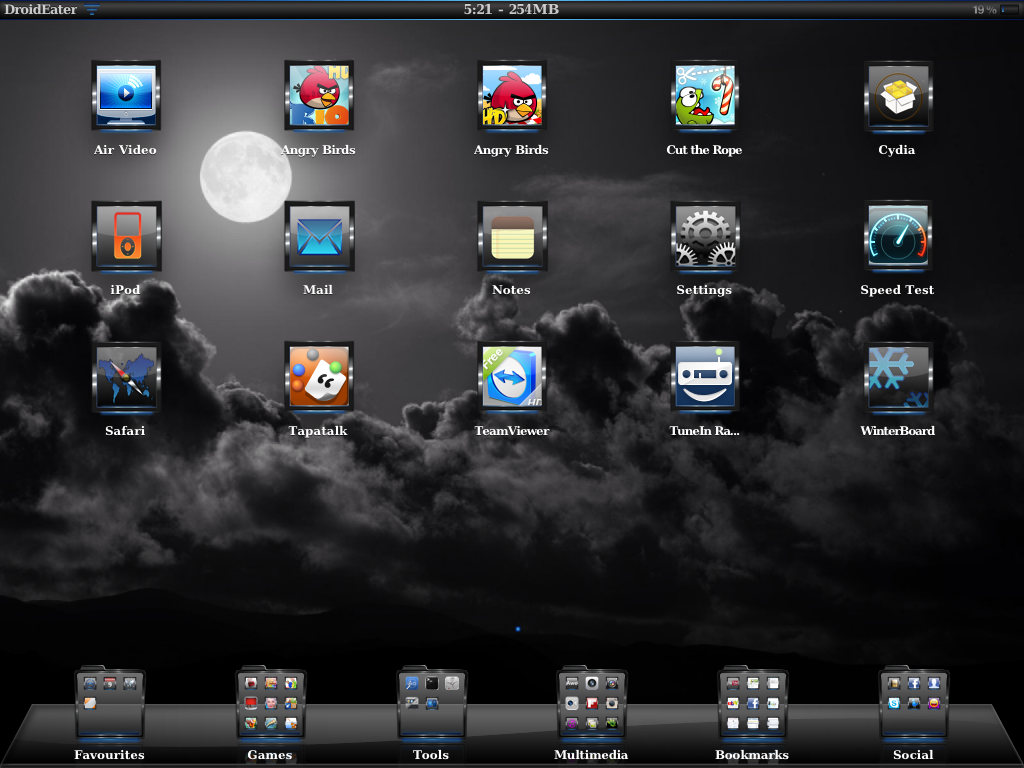The image size is (1024, 768).
Task: Open the iPod music app
Action: (125, 236)
